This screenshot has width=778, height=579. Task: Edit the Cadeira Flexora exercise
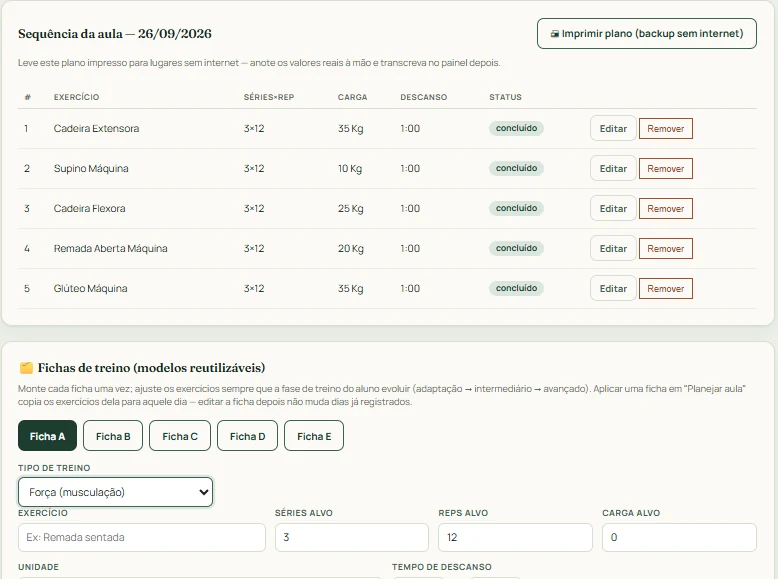pos(613,209)
